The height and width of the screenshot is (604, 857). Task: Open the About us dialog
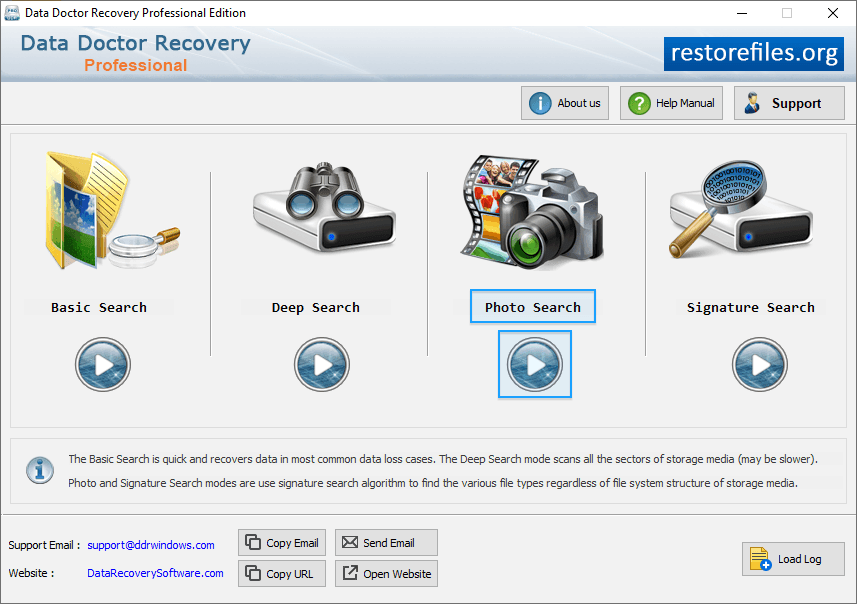[x=565, y=103]
